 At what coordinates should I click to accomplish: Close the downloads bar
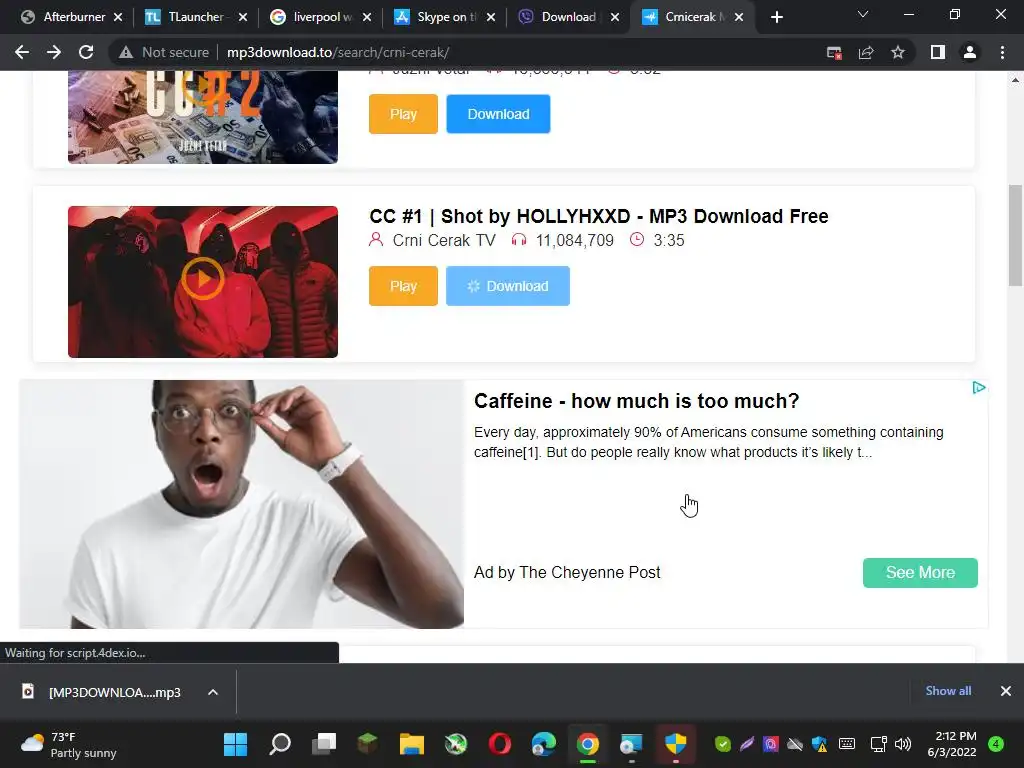tap(1006, 691)
